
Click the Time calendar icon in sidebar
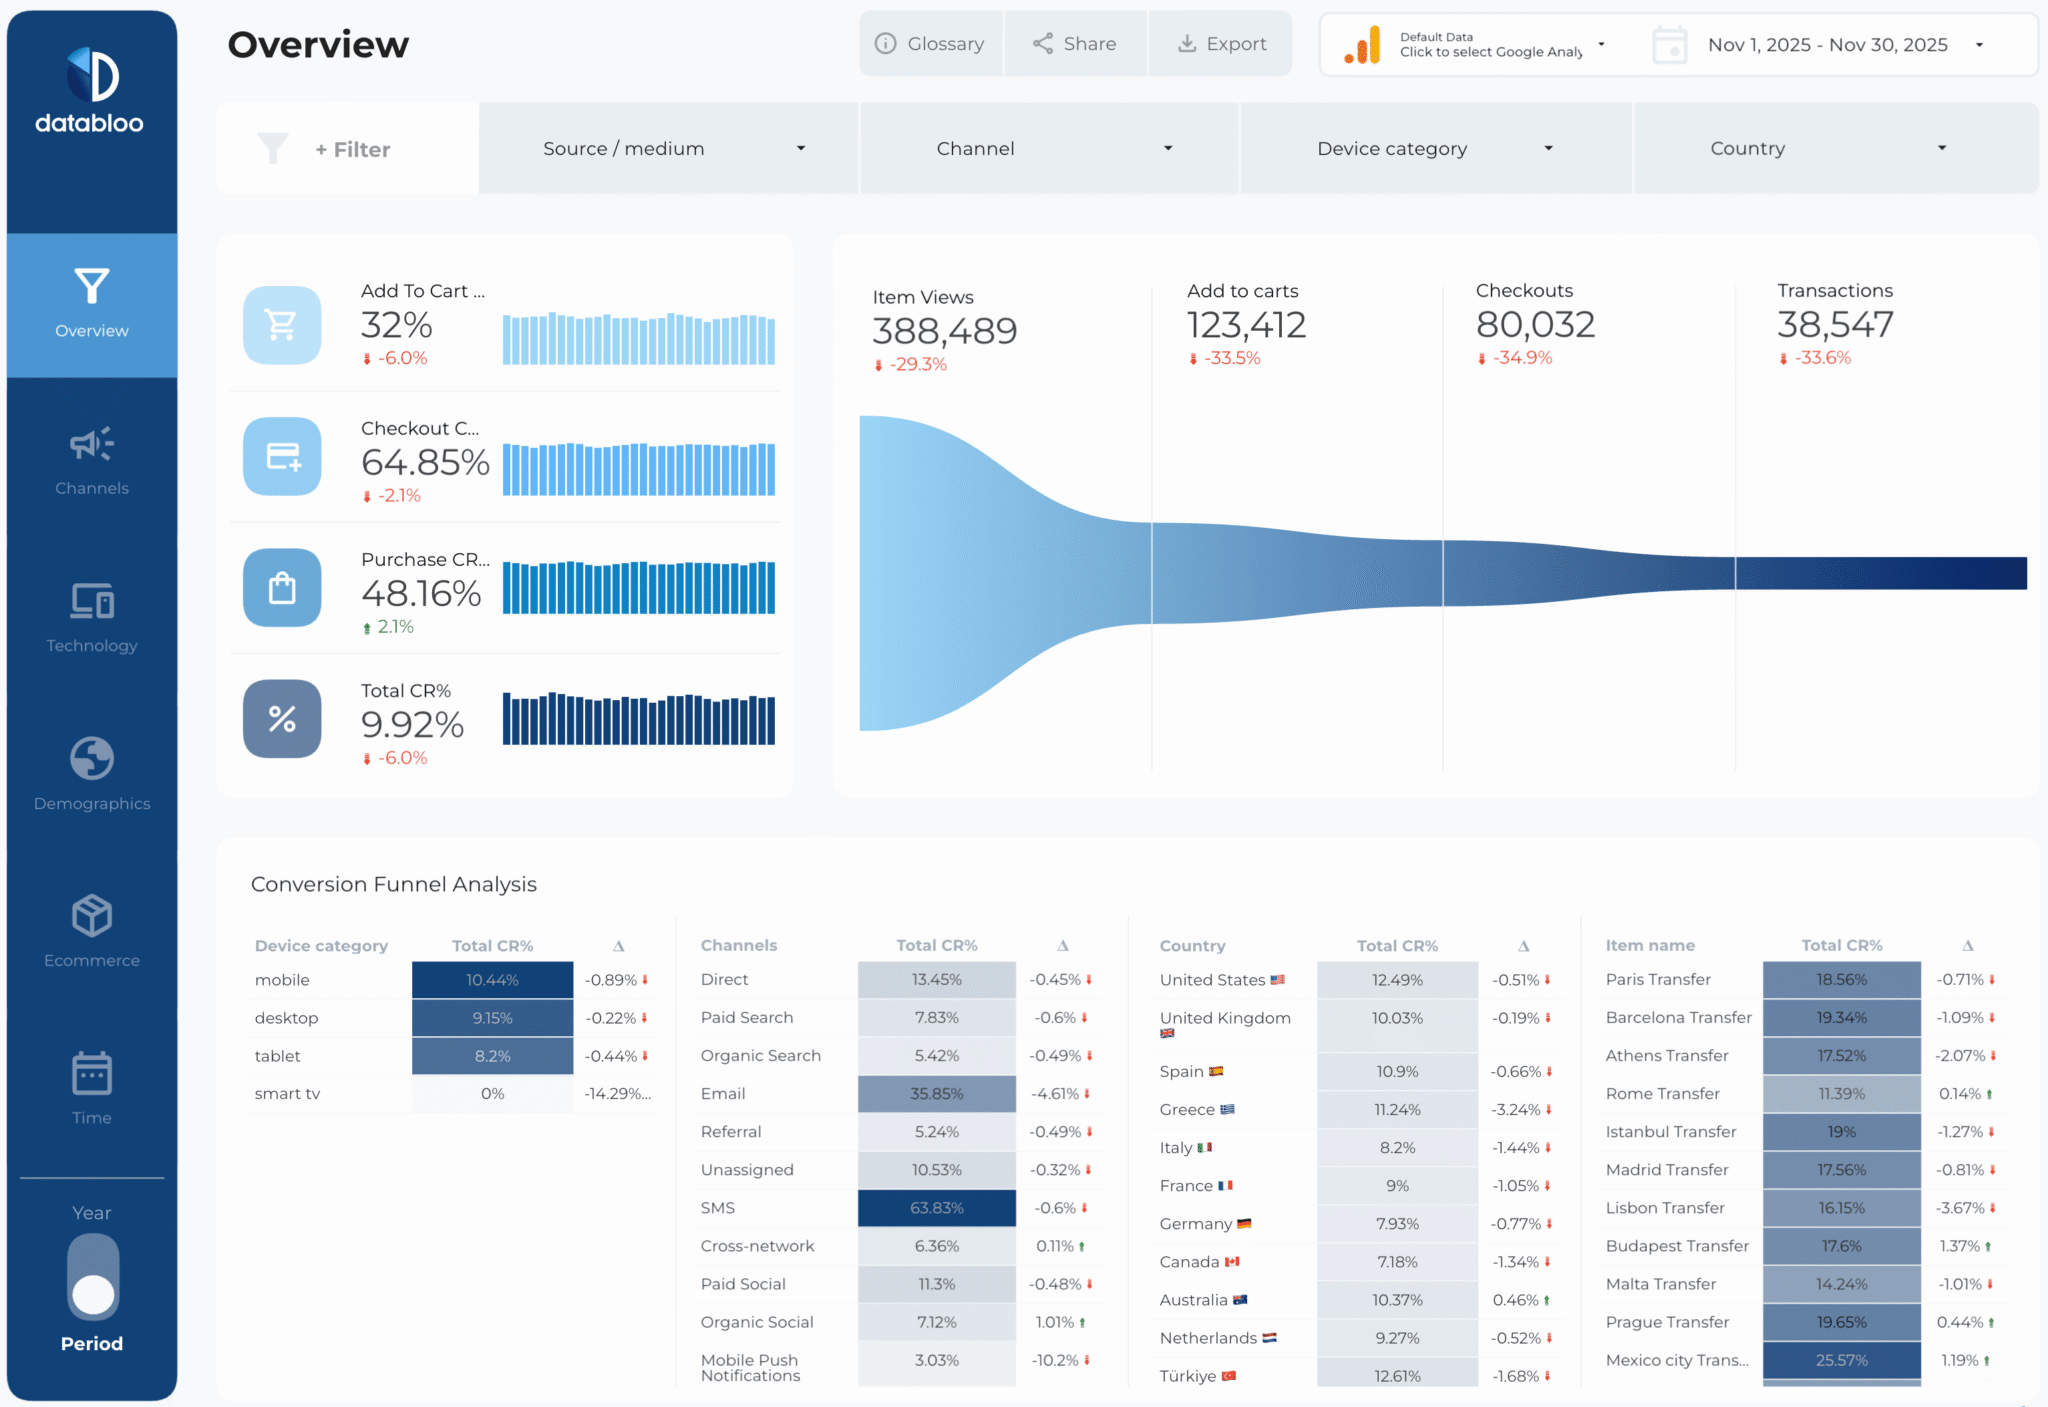(x=91, y=1073)
